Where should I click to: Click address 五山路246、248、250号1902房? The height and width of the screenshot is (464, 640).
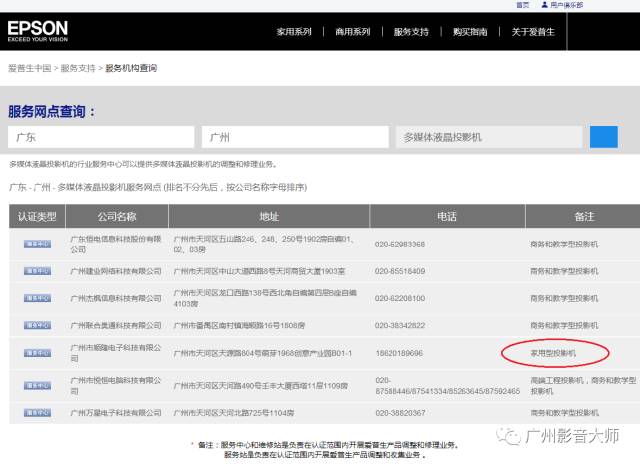264,244
